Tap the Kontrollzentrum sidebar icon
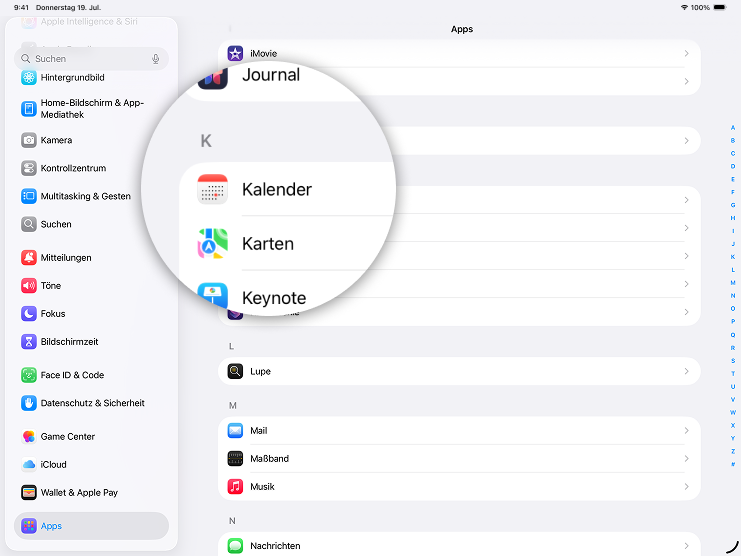 click(29, 168)
